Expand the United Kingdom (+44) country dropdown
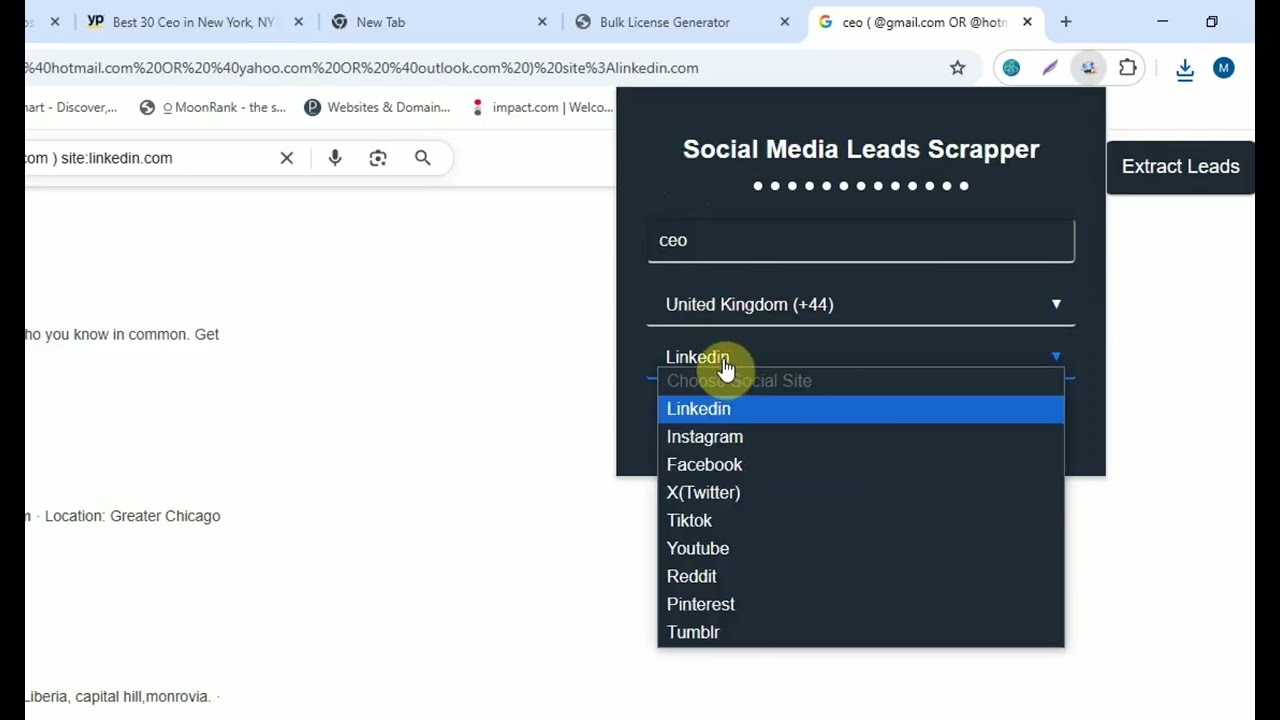Viewport: 1280px width, 720px height. [861, 305]
